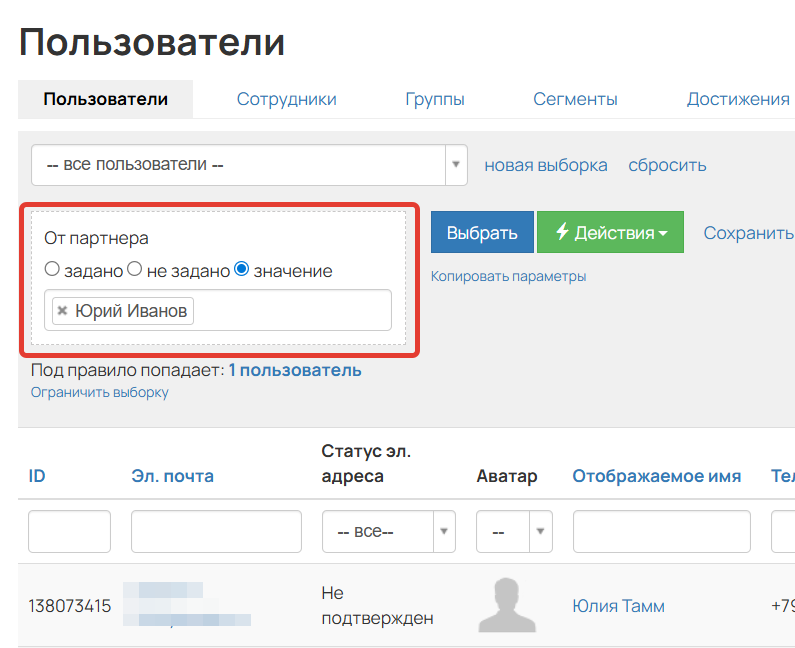Click the "Не подтвержден" status cell
The image size is (795, 648).
click(x=377, y=605)
